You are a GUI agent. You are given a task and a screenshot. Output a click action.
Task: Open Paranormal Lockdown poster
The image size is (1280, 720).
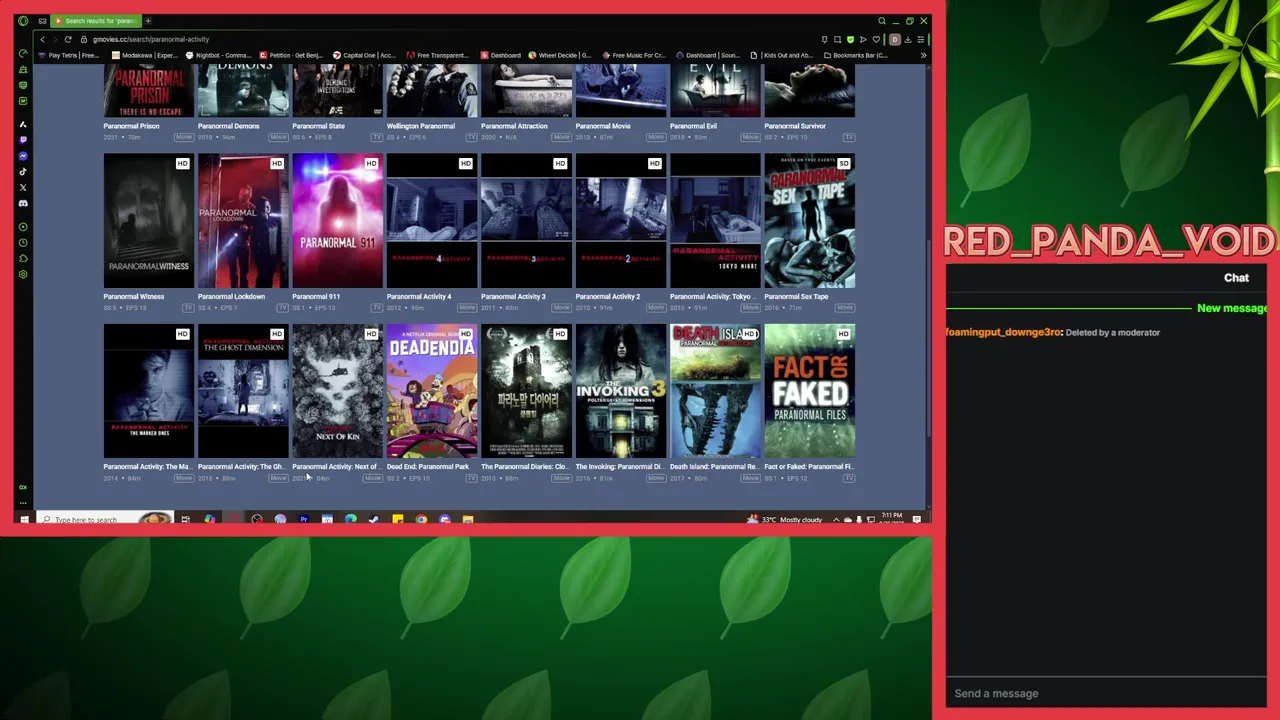tap(242, 221)
